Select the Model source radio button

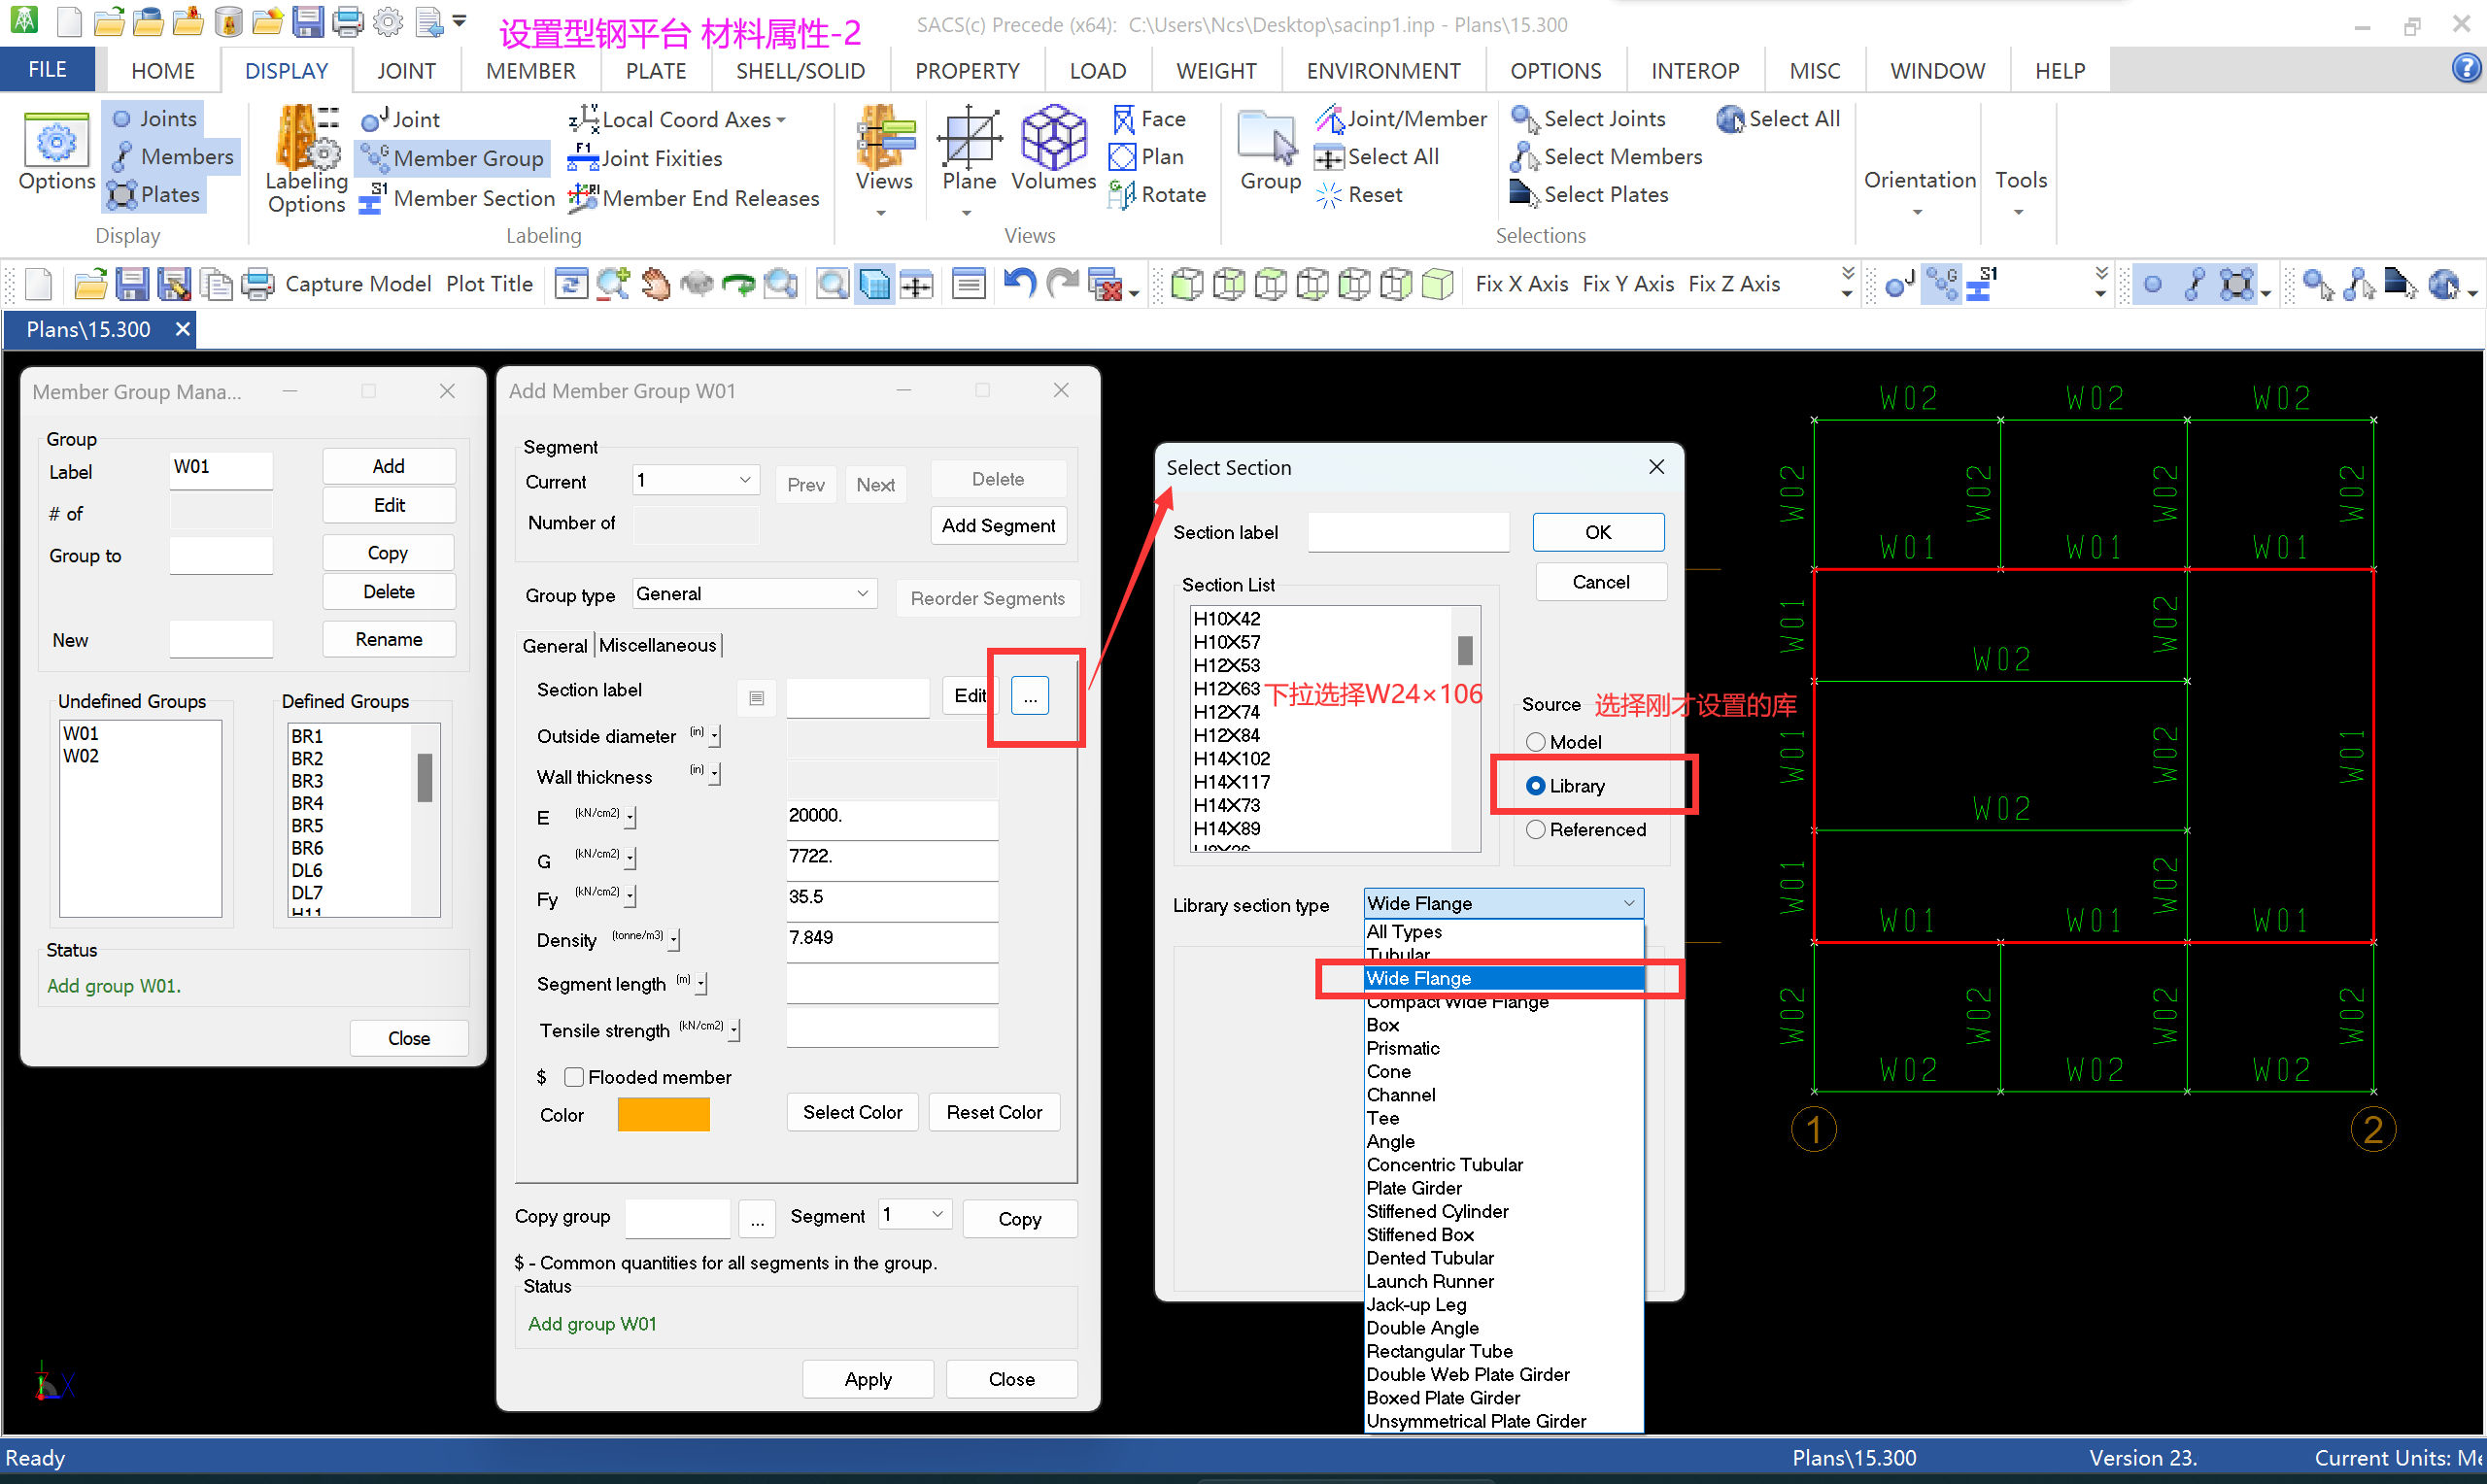pyautogui.click(x=1536, y=742)
